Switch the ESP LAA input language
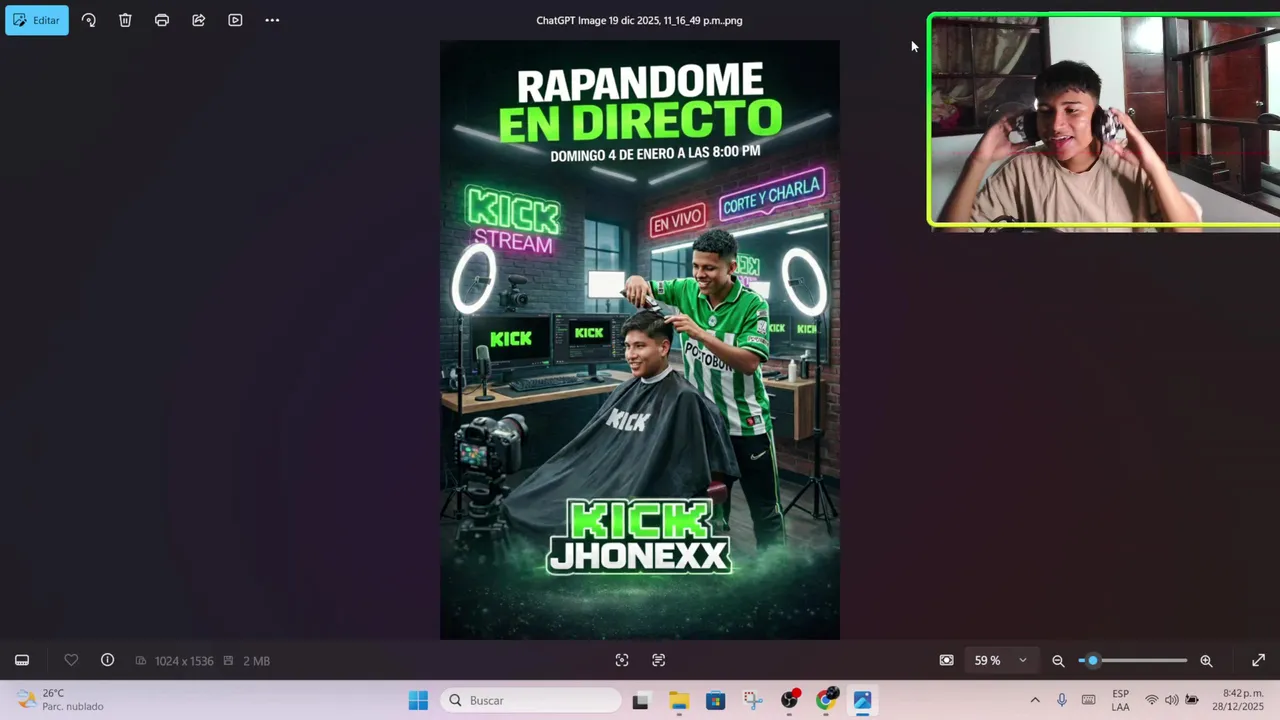 [1120, 700]
